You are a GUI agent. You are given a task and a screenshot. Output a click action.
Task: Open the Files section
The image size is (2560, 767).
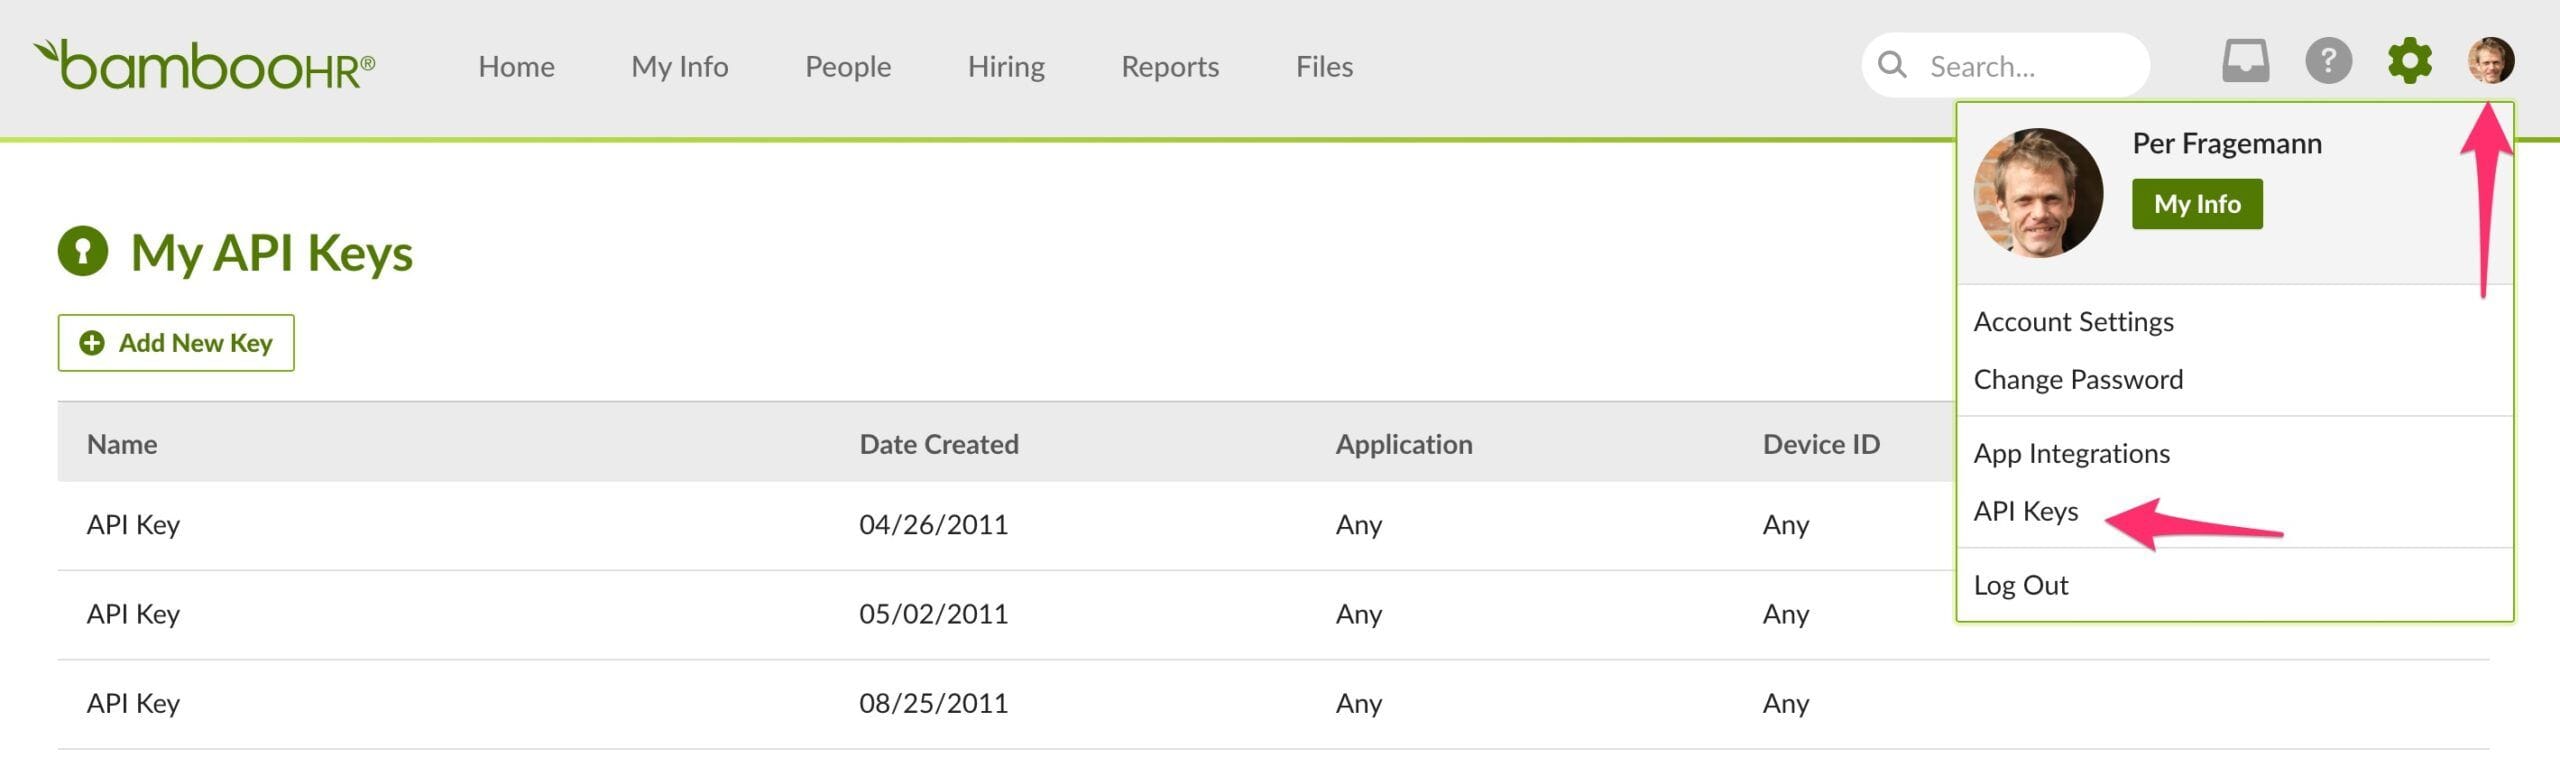point(1324,66)
